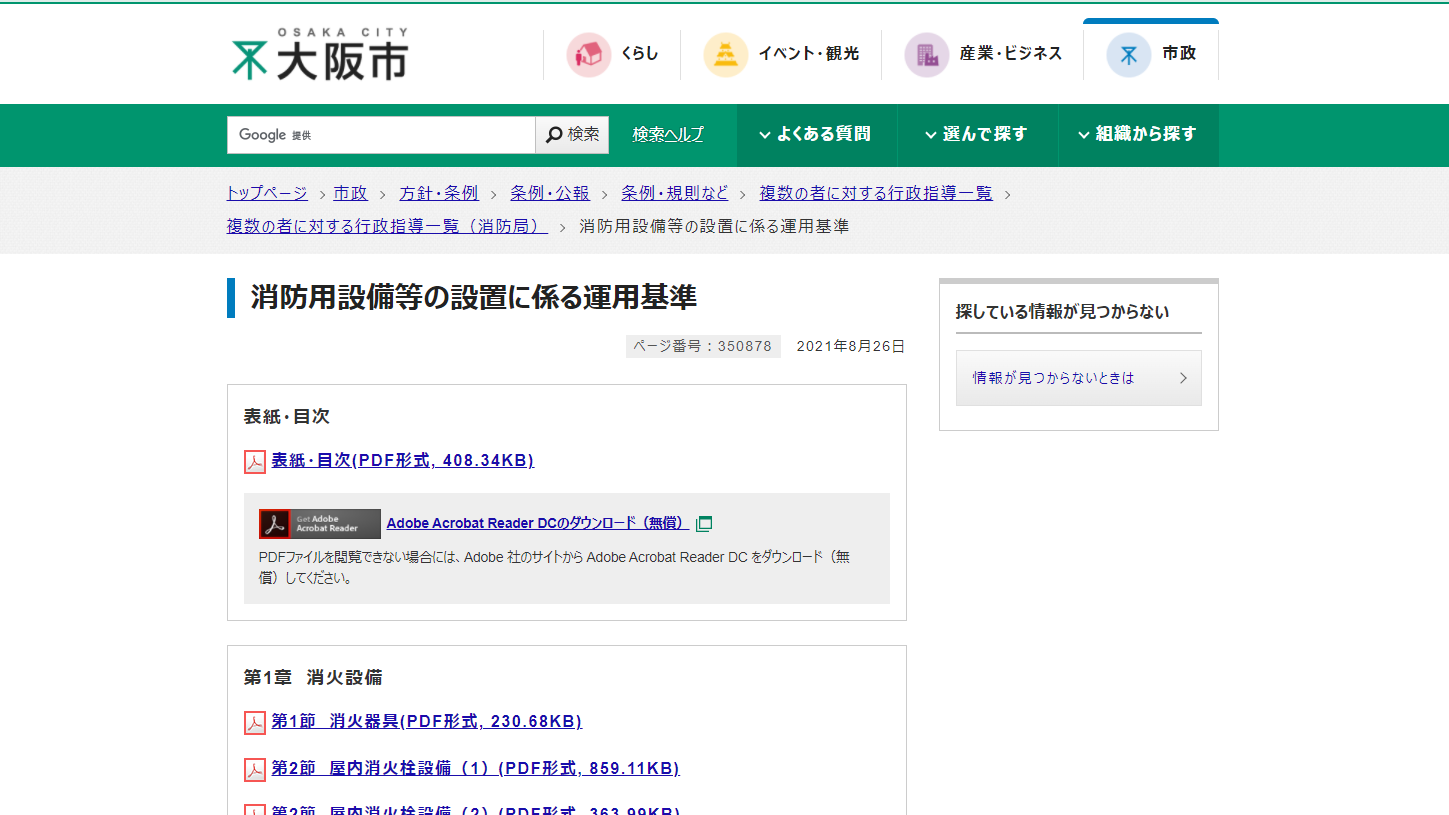
Task: Open 表紙・目次 PDF link
Action: pos(403,460)
